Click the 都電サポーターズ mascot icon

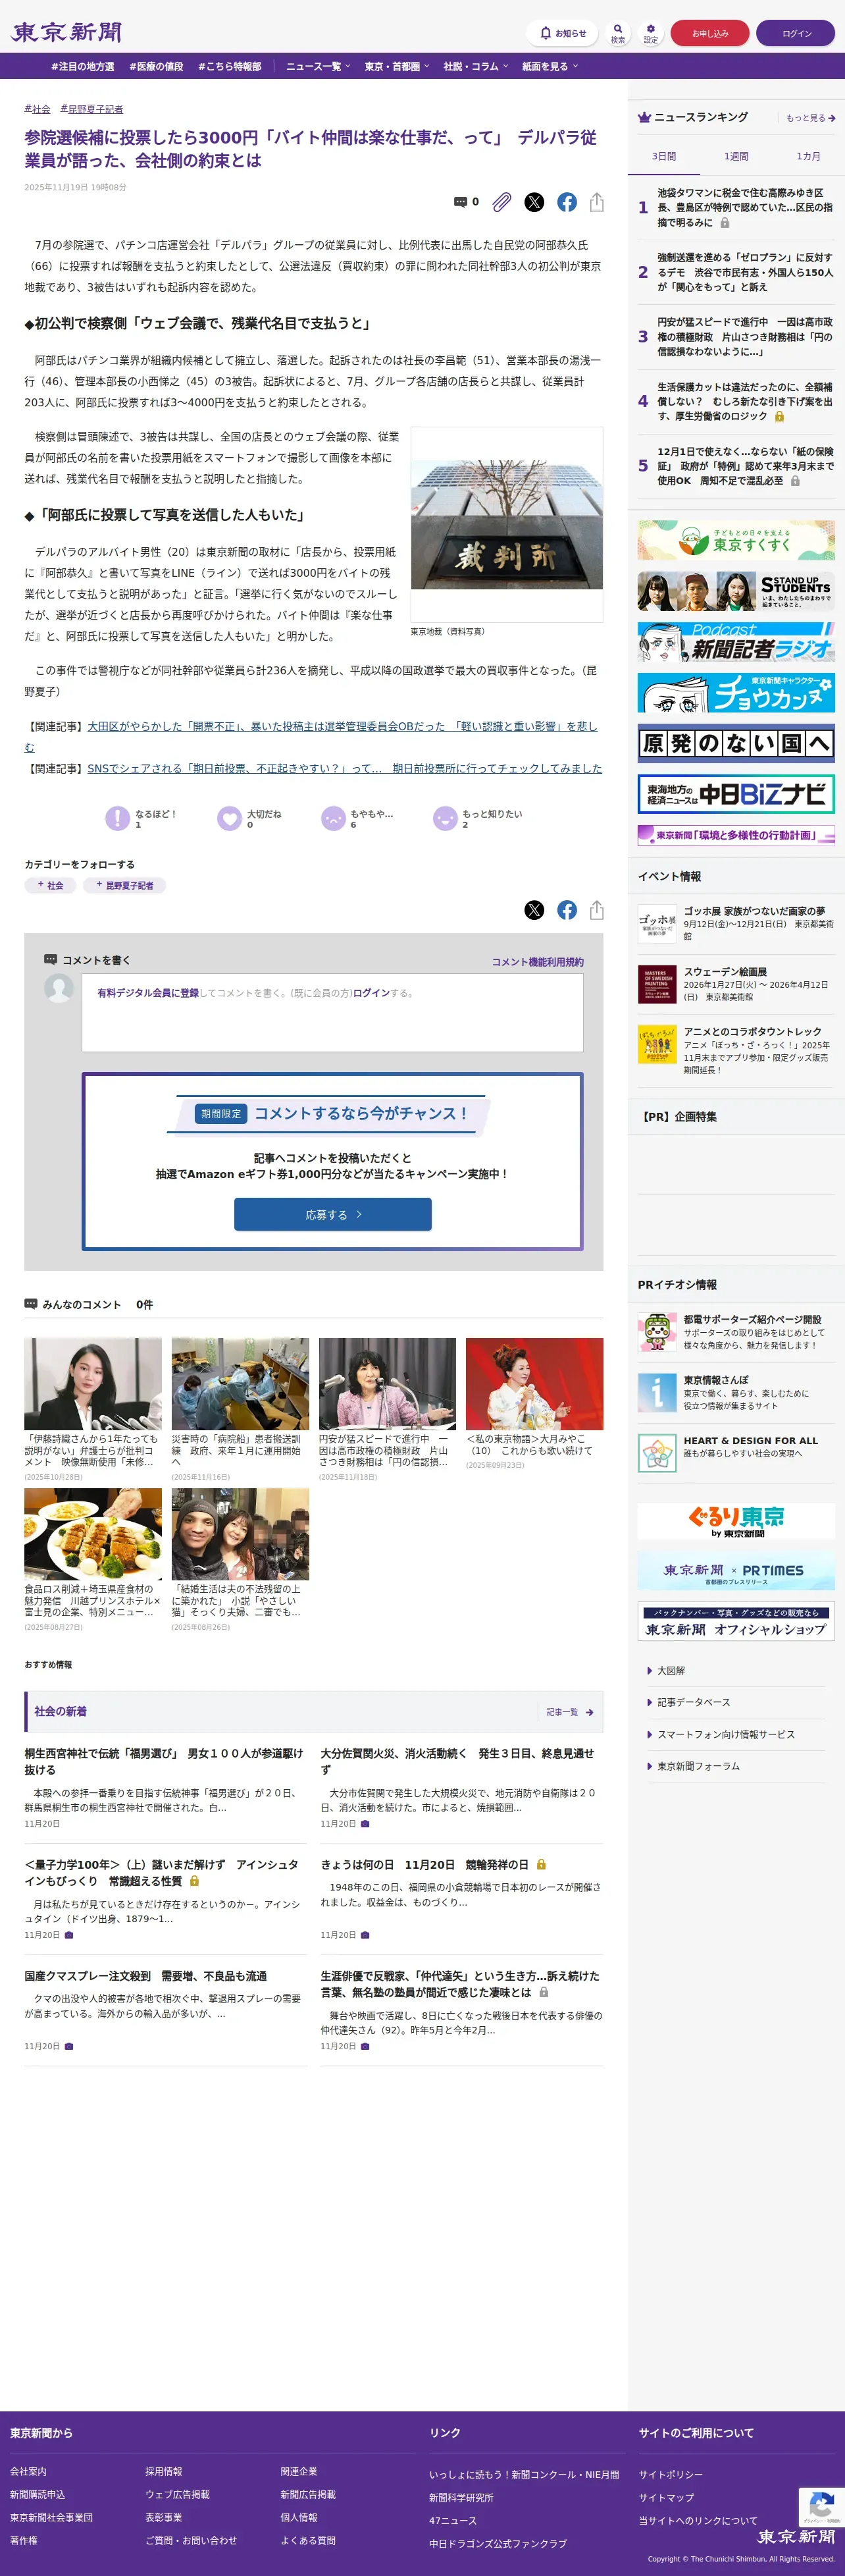[657, 1332]
